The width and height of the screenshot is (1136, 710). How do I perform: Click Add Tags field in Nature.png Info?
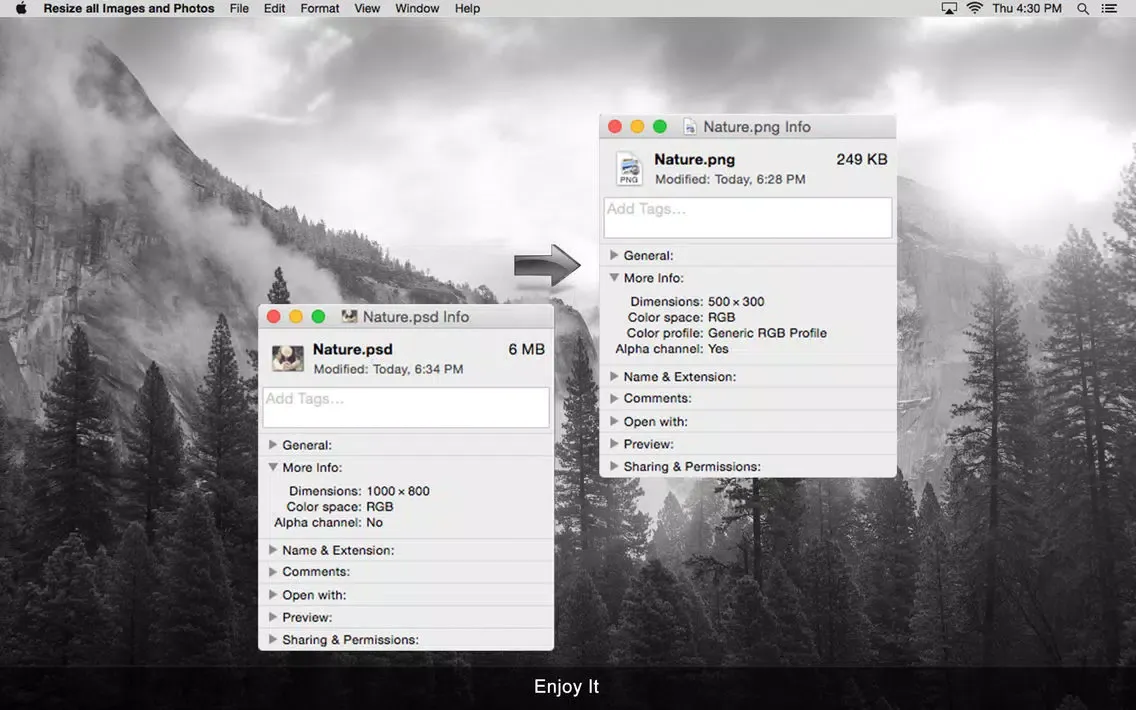click(748, 217)
